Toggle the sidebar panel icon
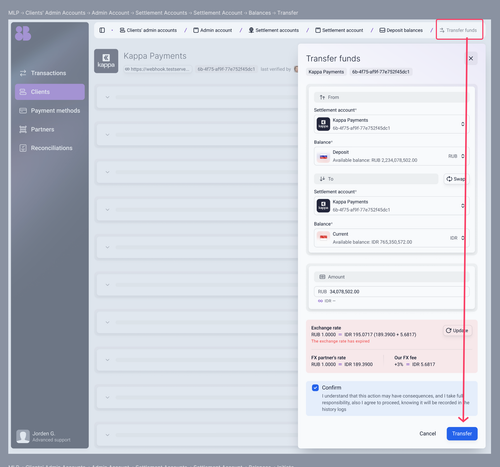Image resolution: width=500 pixels, height=467 pixels. pos(102,30)
